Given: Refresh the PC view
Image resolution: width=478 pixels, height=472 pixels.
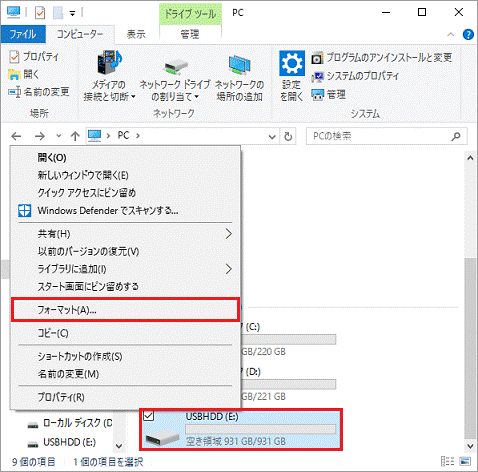Looking at the screenshot, I should [x=288, y=136].
